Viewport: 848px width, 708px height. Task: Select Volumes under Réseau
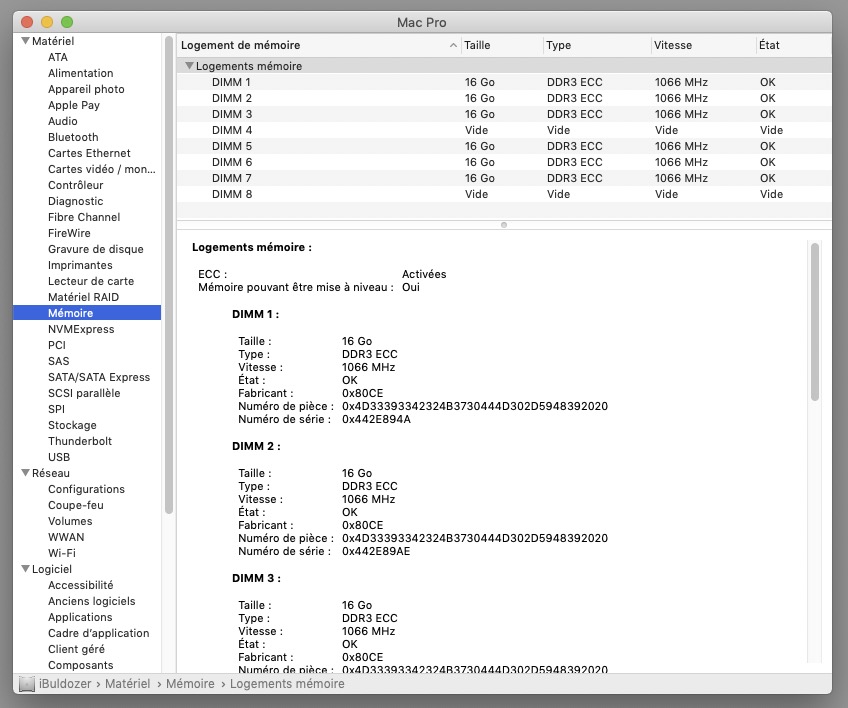click(70, 521)
